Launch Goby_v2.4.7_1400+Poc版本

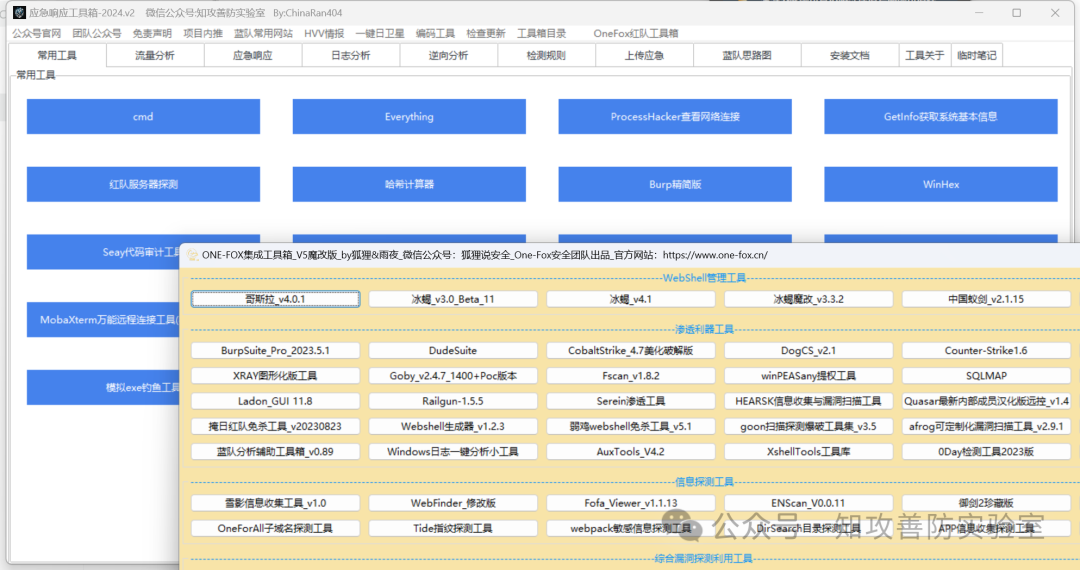[453, 376]
